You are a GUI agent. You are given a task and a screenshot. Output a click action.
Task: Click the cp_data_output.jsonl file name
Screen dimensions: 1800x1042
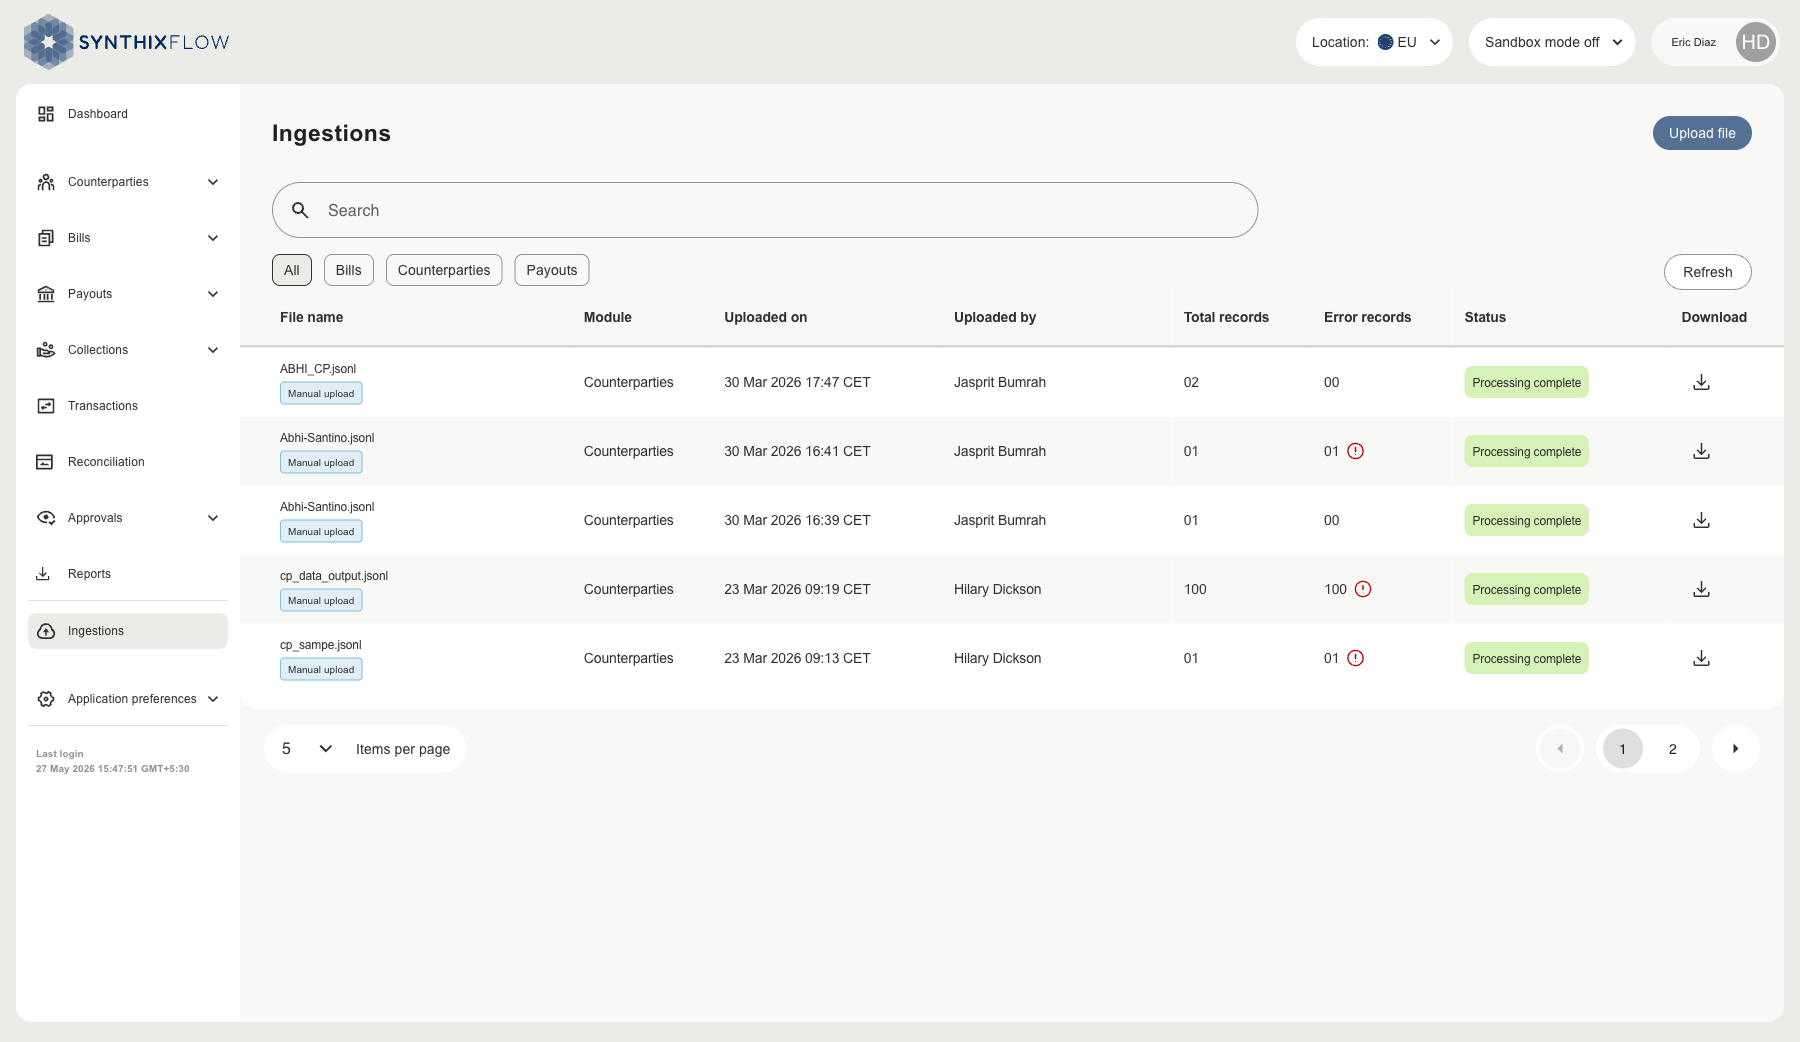coord(334,576)
